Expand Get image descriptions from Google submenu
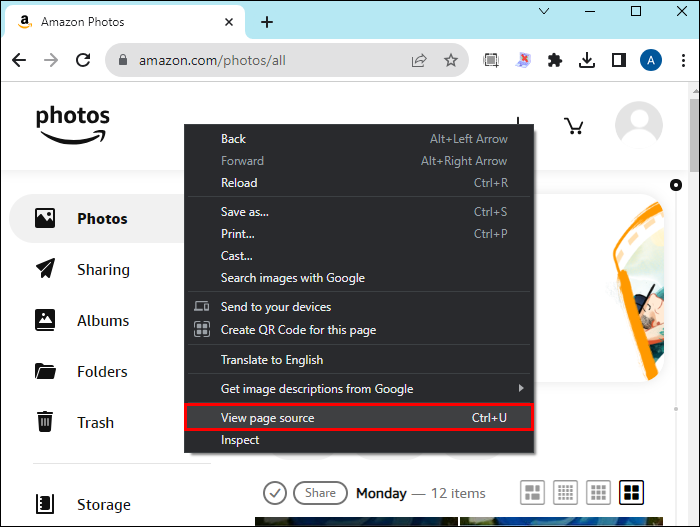Image resolution: width=700 pixels, height=527 pixels. [x=359, y=389]
